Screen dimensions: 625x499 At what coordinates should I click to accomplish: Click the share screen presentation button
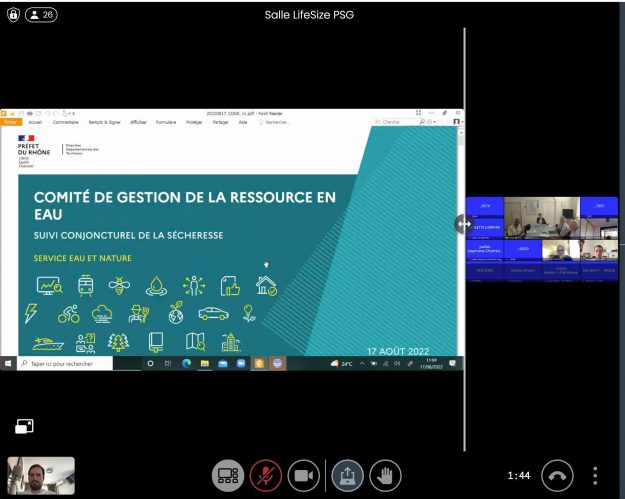(x=348, y=475)
